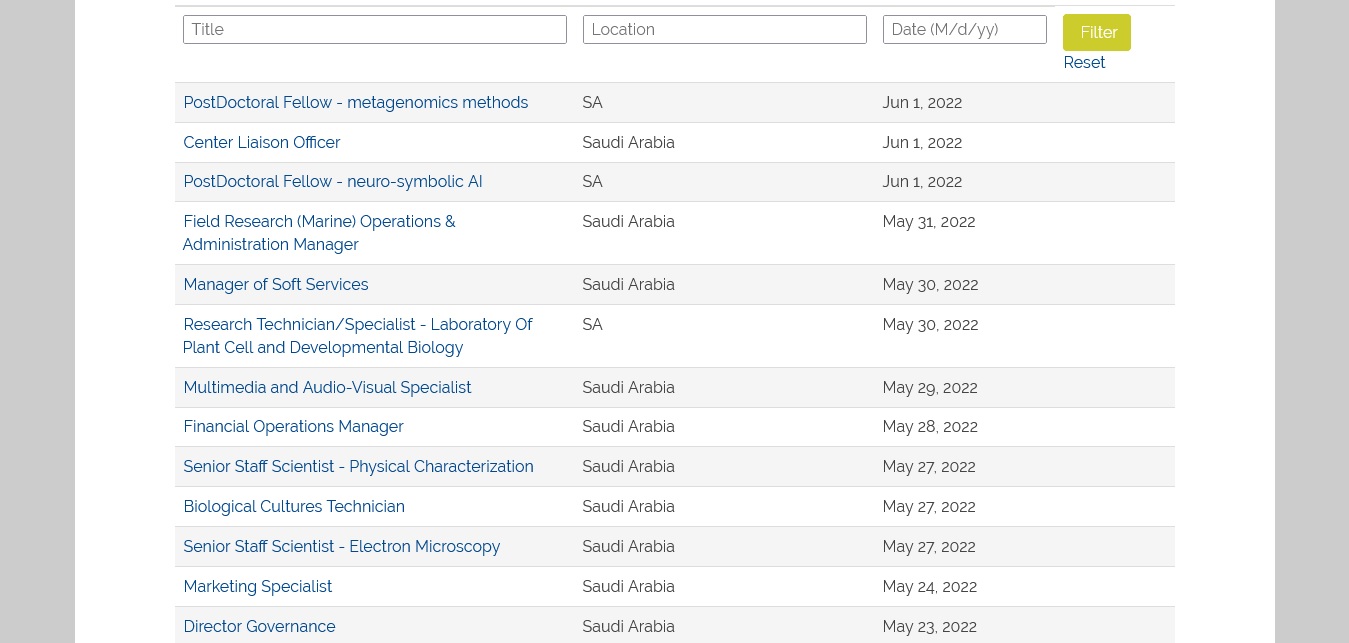1349x643 pixels.
Task: Open Senior Staff Scientist - Electron Microscopy
Action: tap(341, 547)
